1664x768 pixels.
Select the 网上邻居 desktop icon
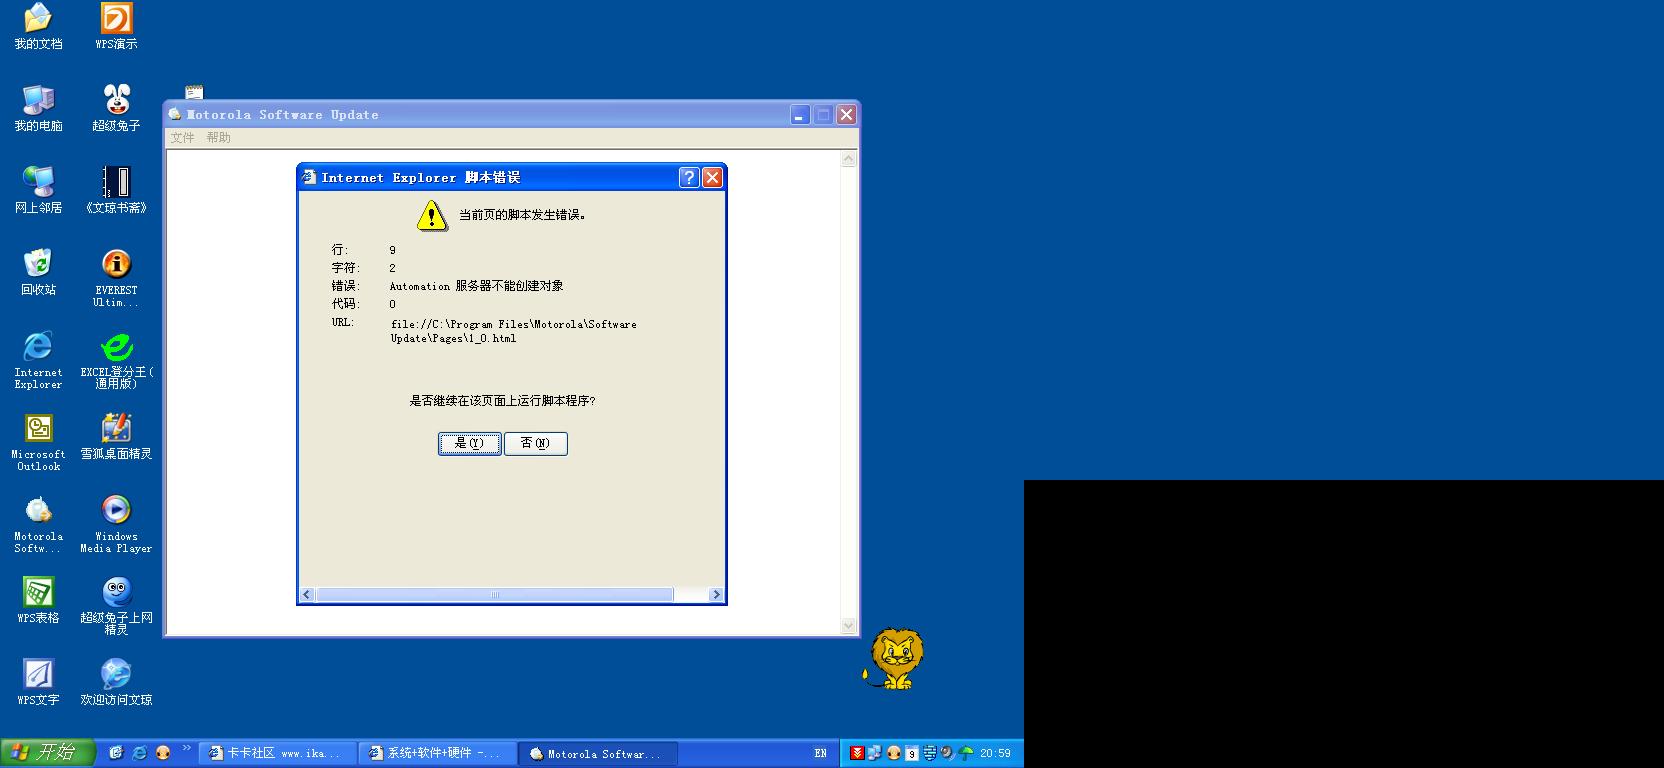point(38,191)
